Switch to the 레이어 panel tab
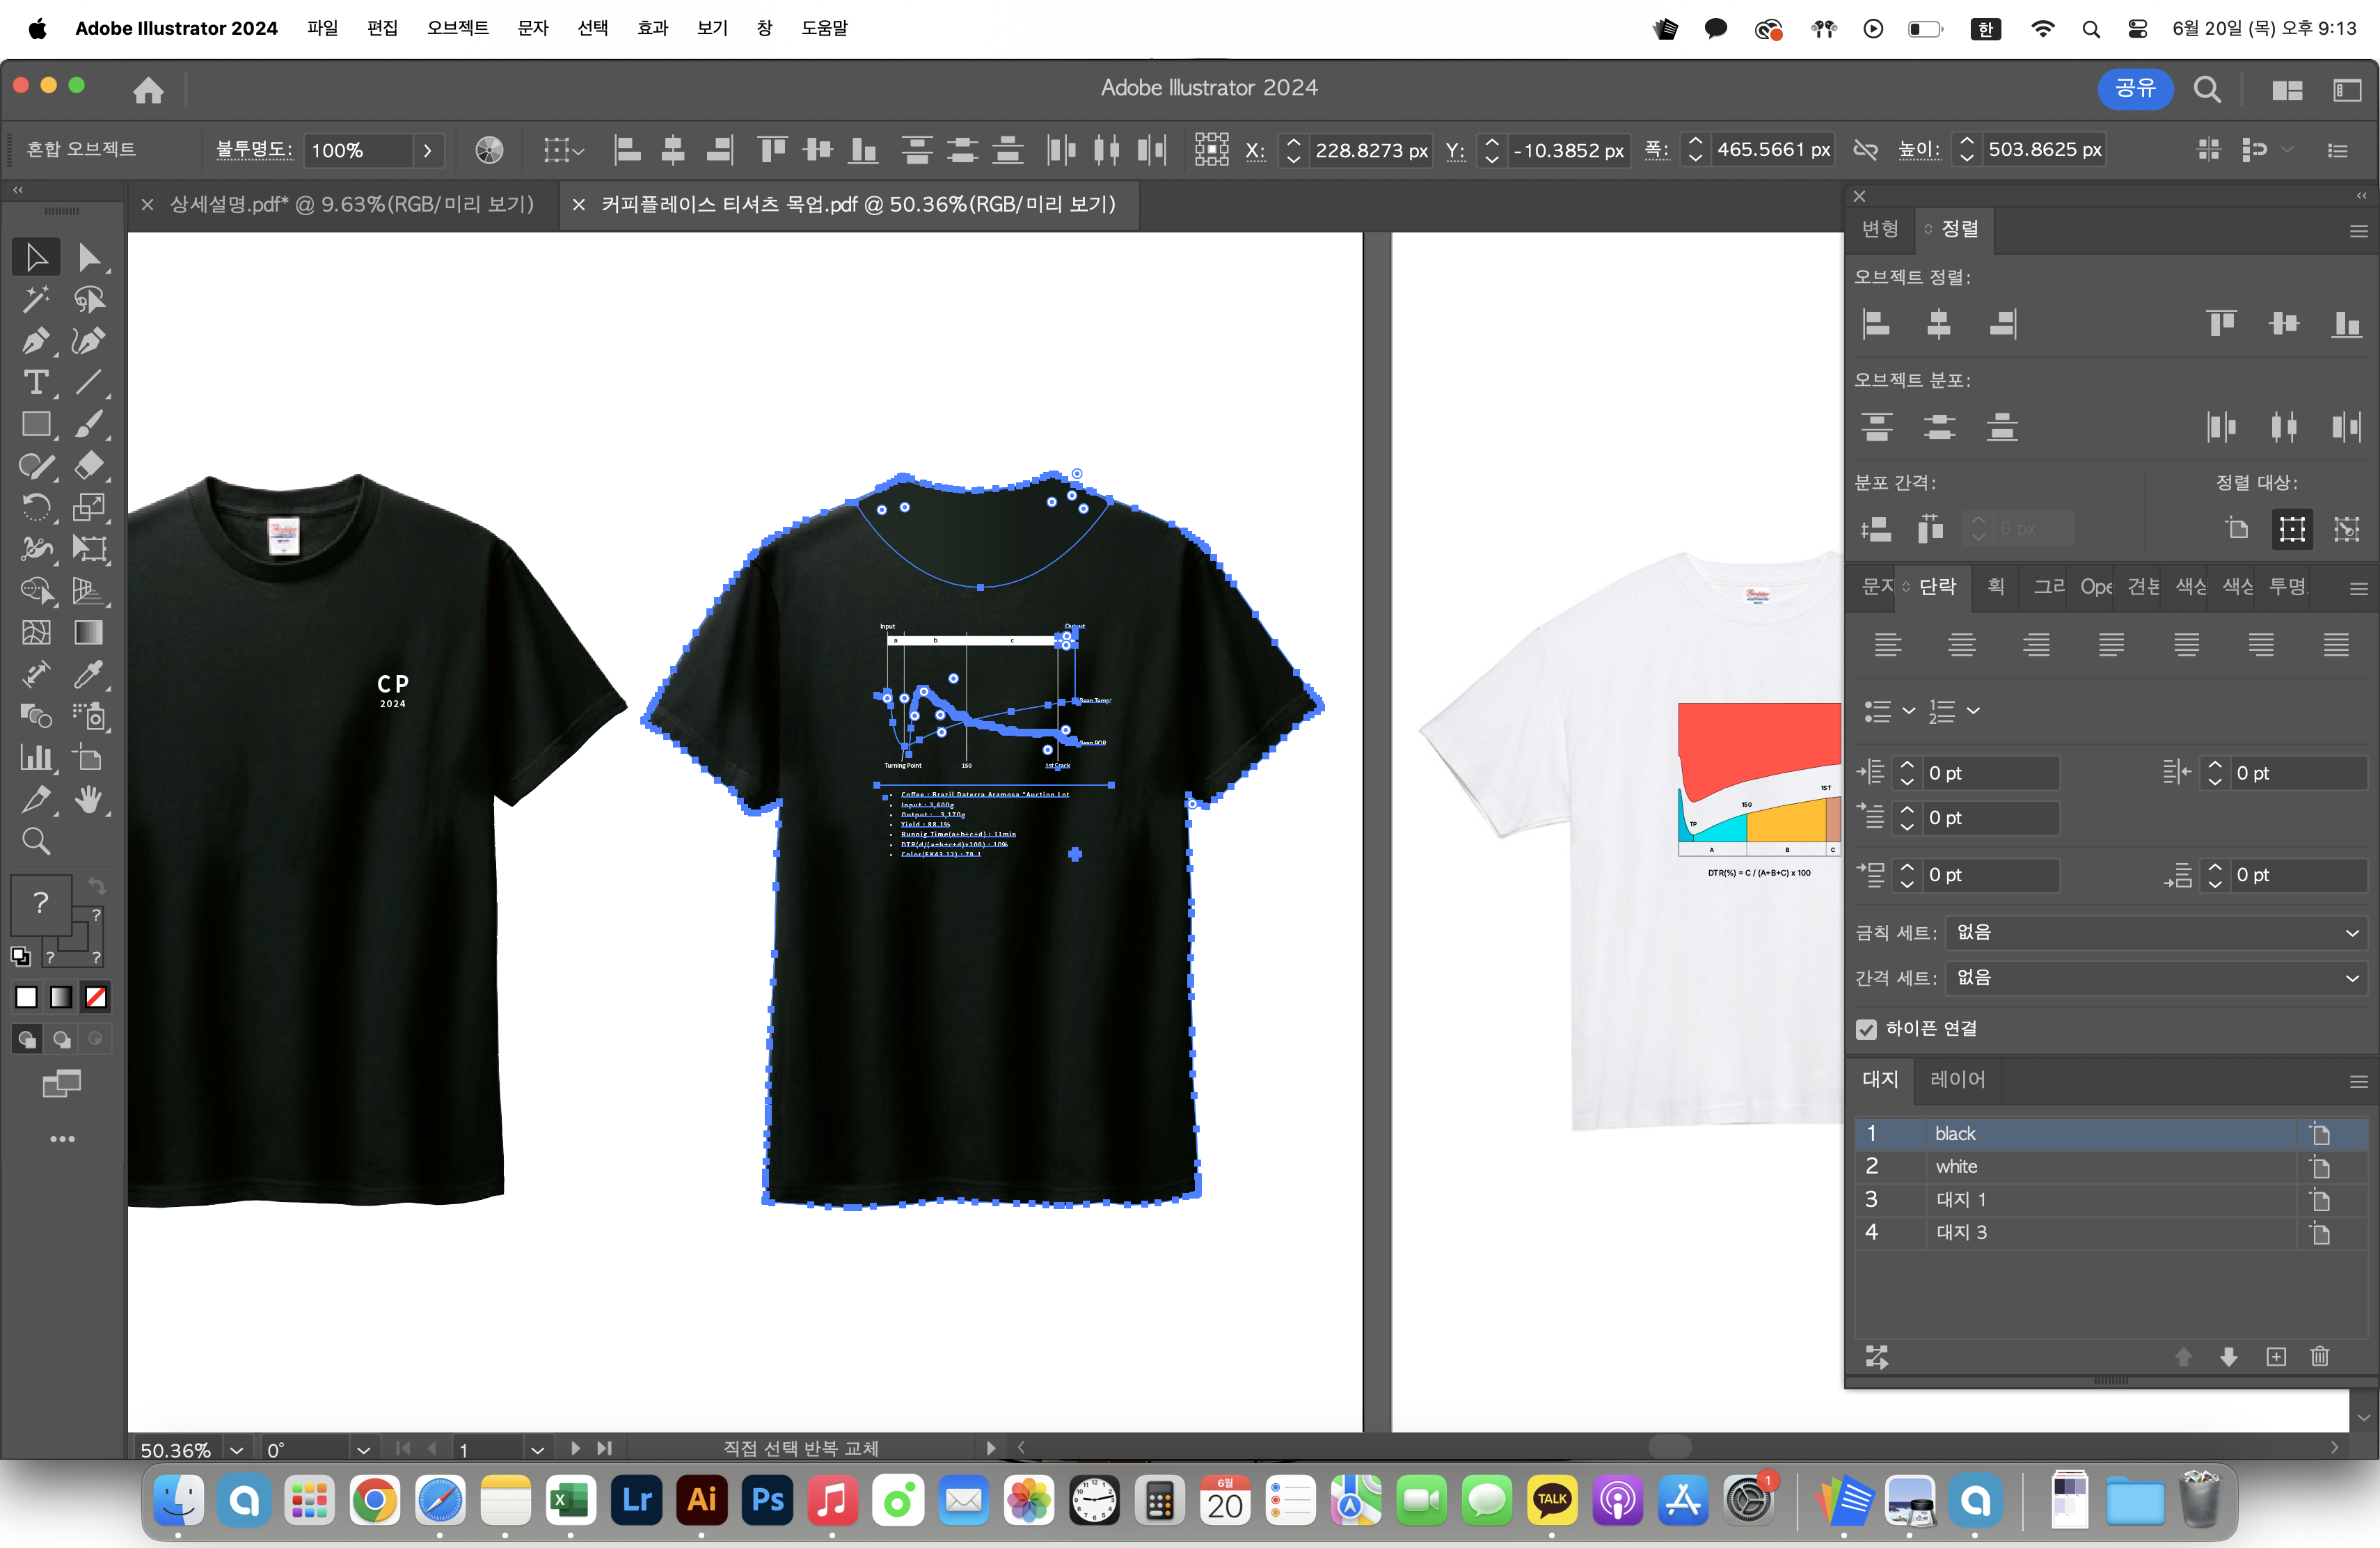 (x=1957, y=1079)
